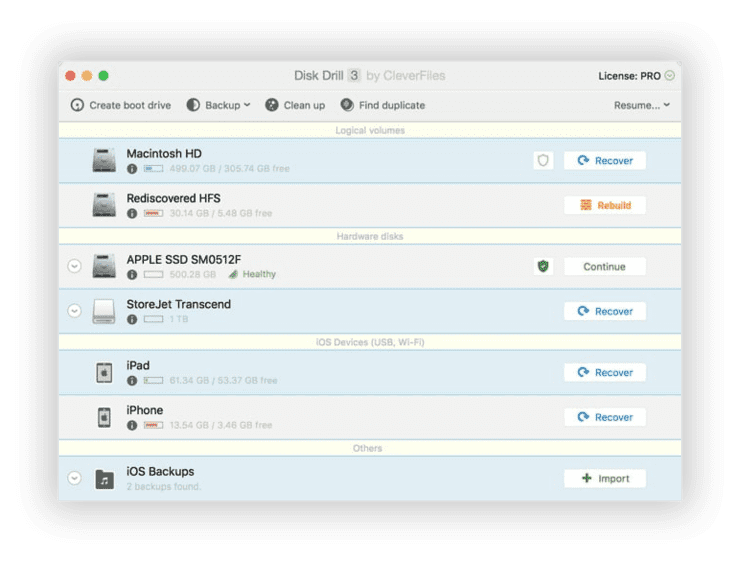Click Macintosh HD storage usage bar

tap(153, 168)
